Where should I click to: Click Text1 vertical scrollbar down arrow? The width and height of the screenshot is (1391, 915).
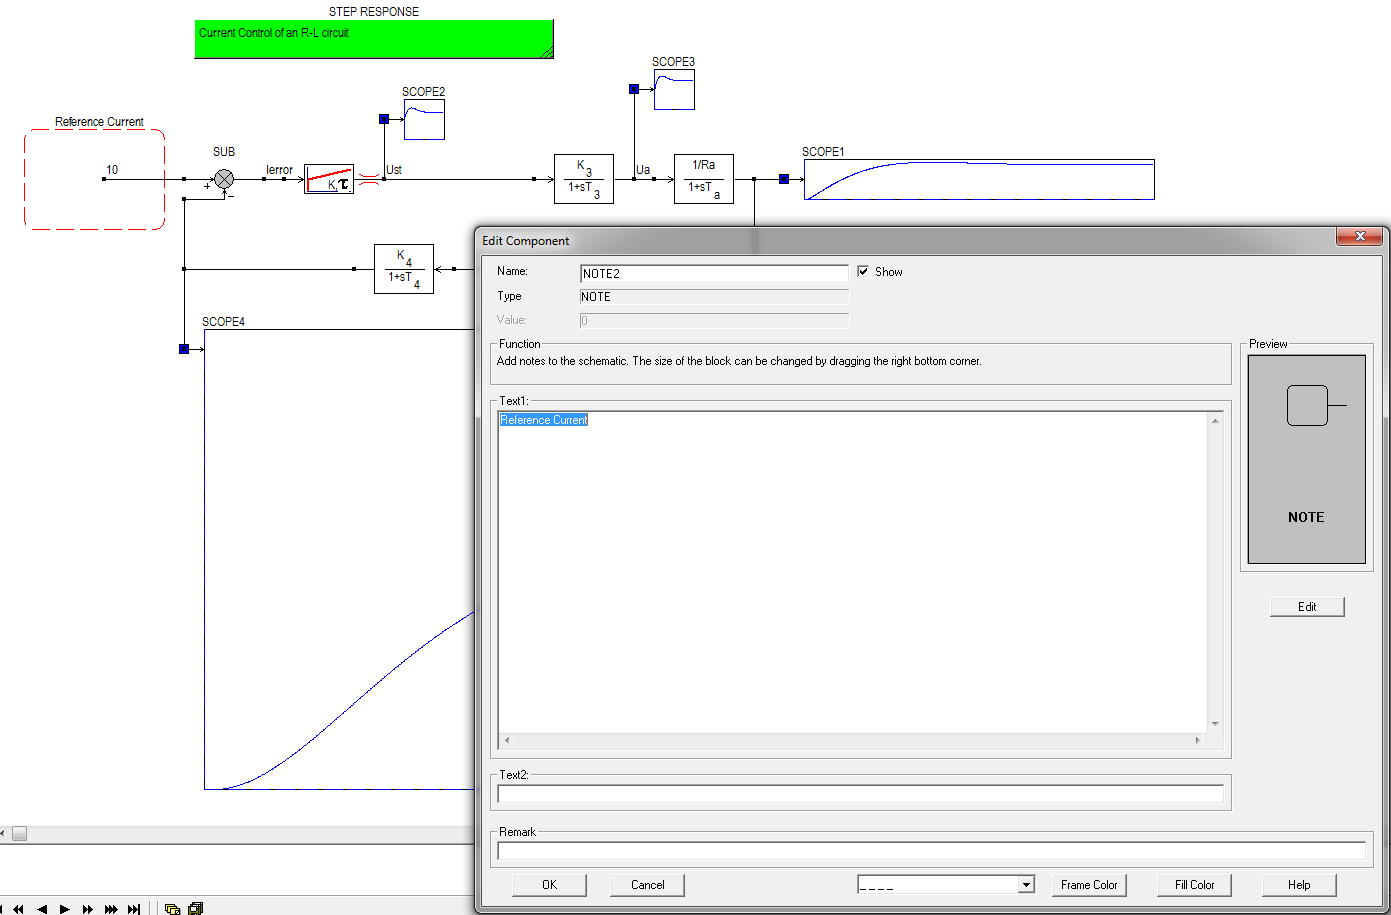point(1215,724)
